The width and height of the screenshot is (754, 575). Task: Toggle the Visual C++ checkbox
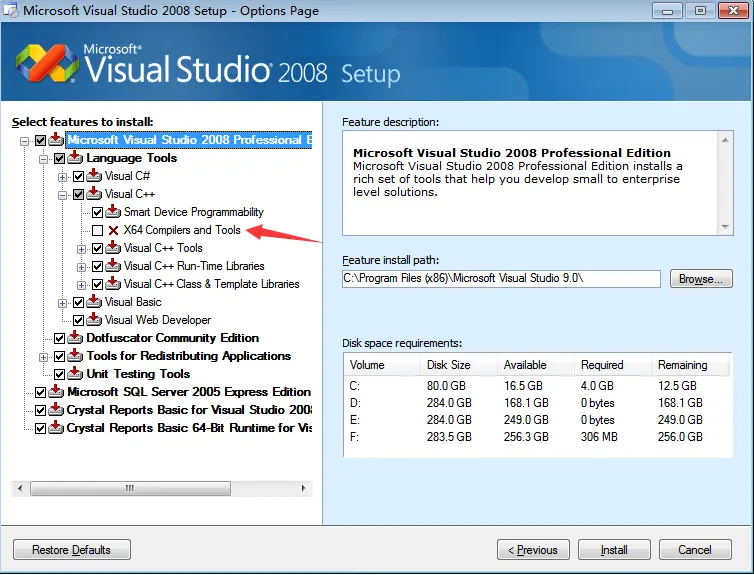78,194
